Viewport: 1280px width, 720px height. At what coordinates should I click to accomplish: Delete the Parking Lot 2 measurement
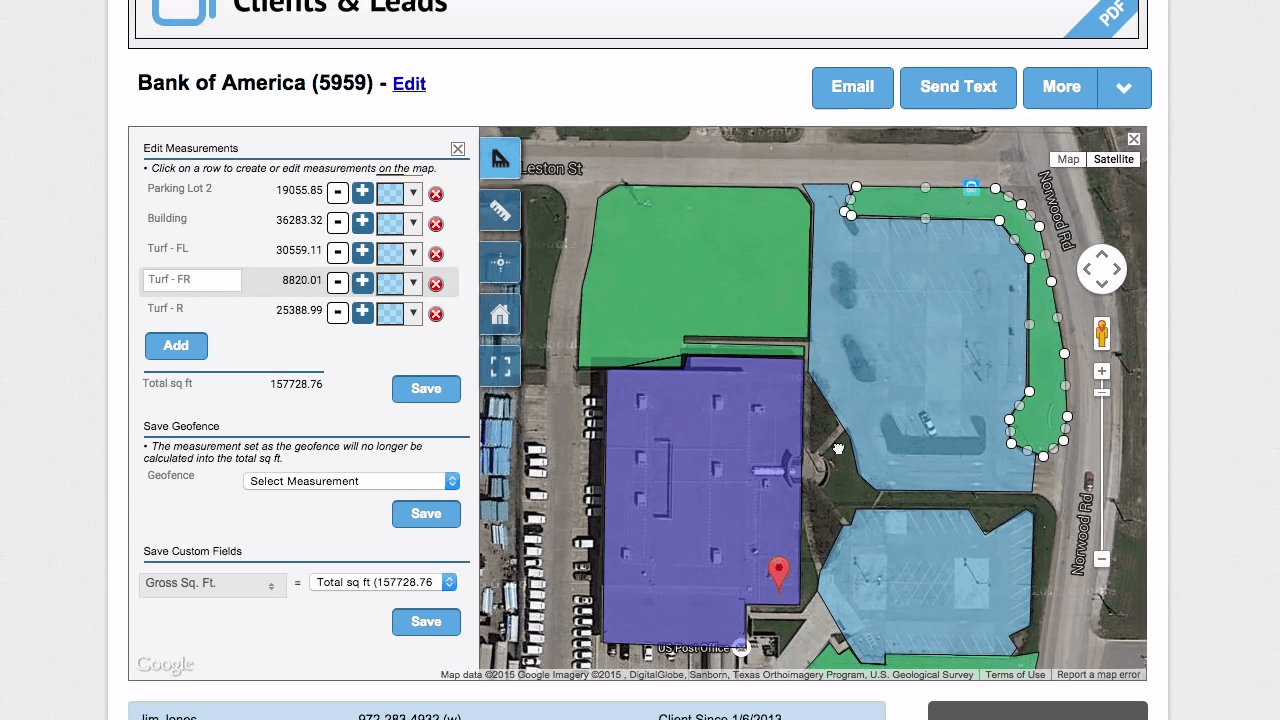[435, 194]
